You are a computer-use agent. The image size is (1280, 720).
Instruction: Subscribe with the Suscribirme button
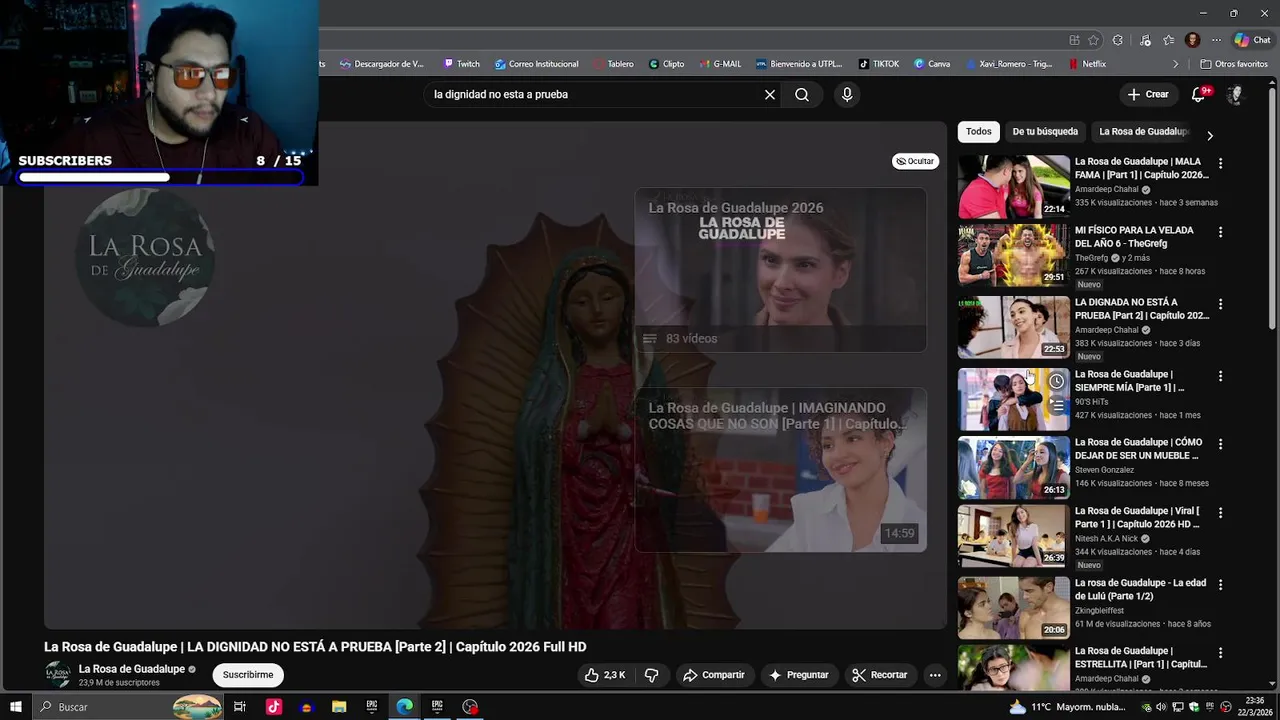point(248,675)
